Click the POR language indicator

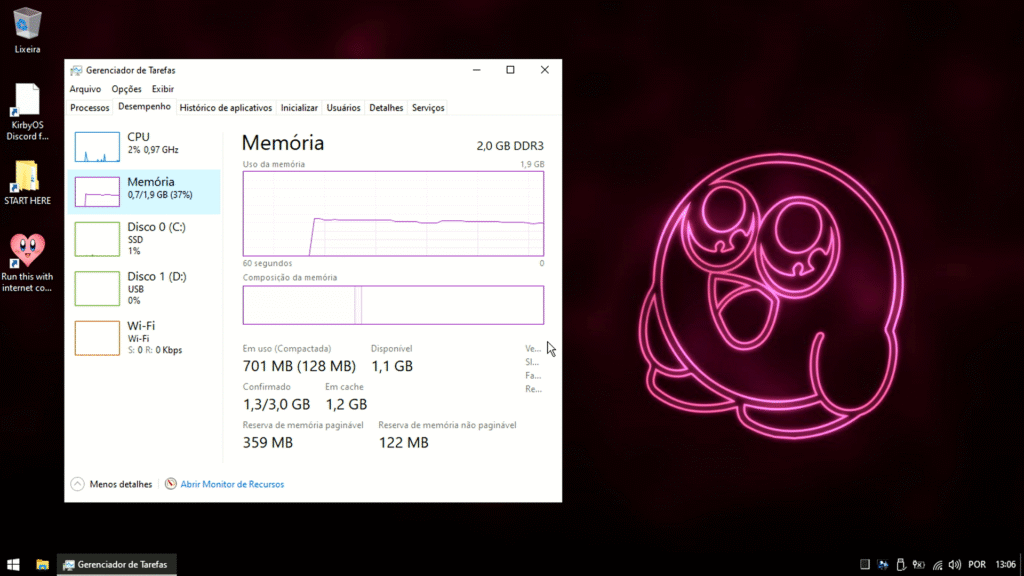tap(977, 564)
